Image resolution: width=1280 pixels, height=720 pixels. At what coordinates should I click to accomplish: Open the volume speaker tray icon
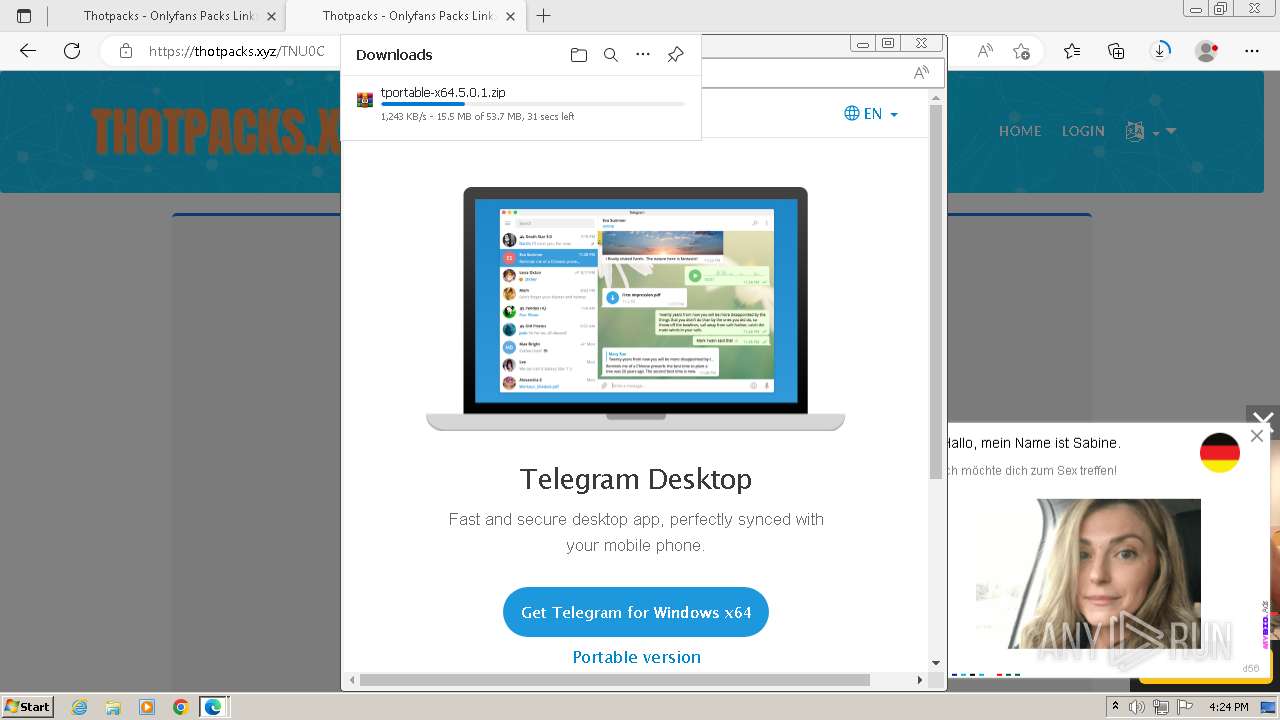[1137, 707]
